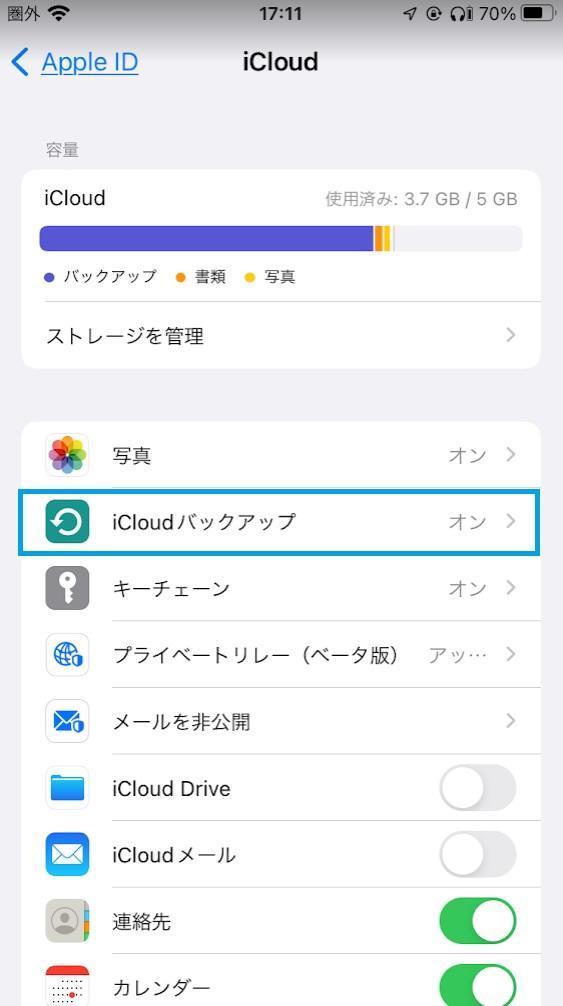Image resolution: width=563 pixels, height=1006 pixels.
Task: Disable the 連絡先 contacts toggle
Action: tap(478, 921)
